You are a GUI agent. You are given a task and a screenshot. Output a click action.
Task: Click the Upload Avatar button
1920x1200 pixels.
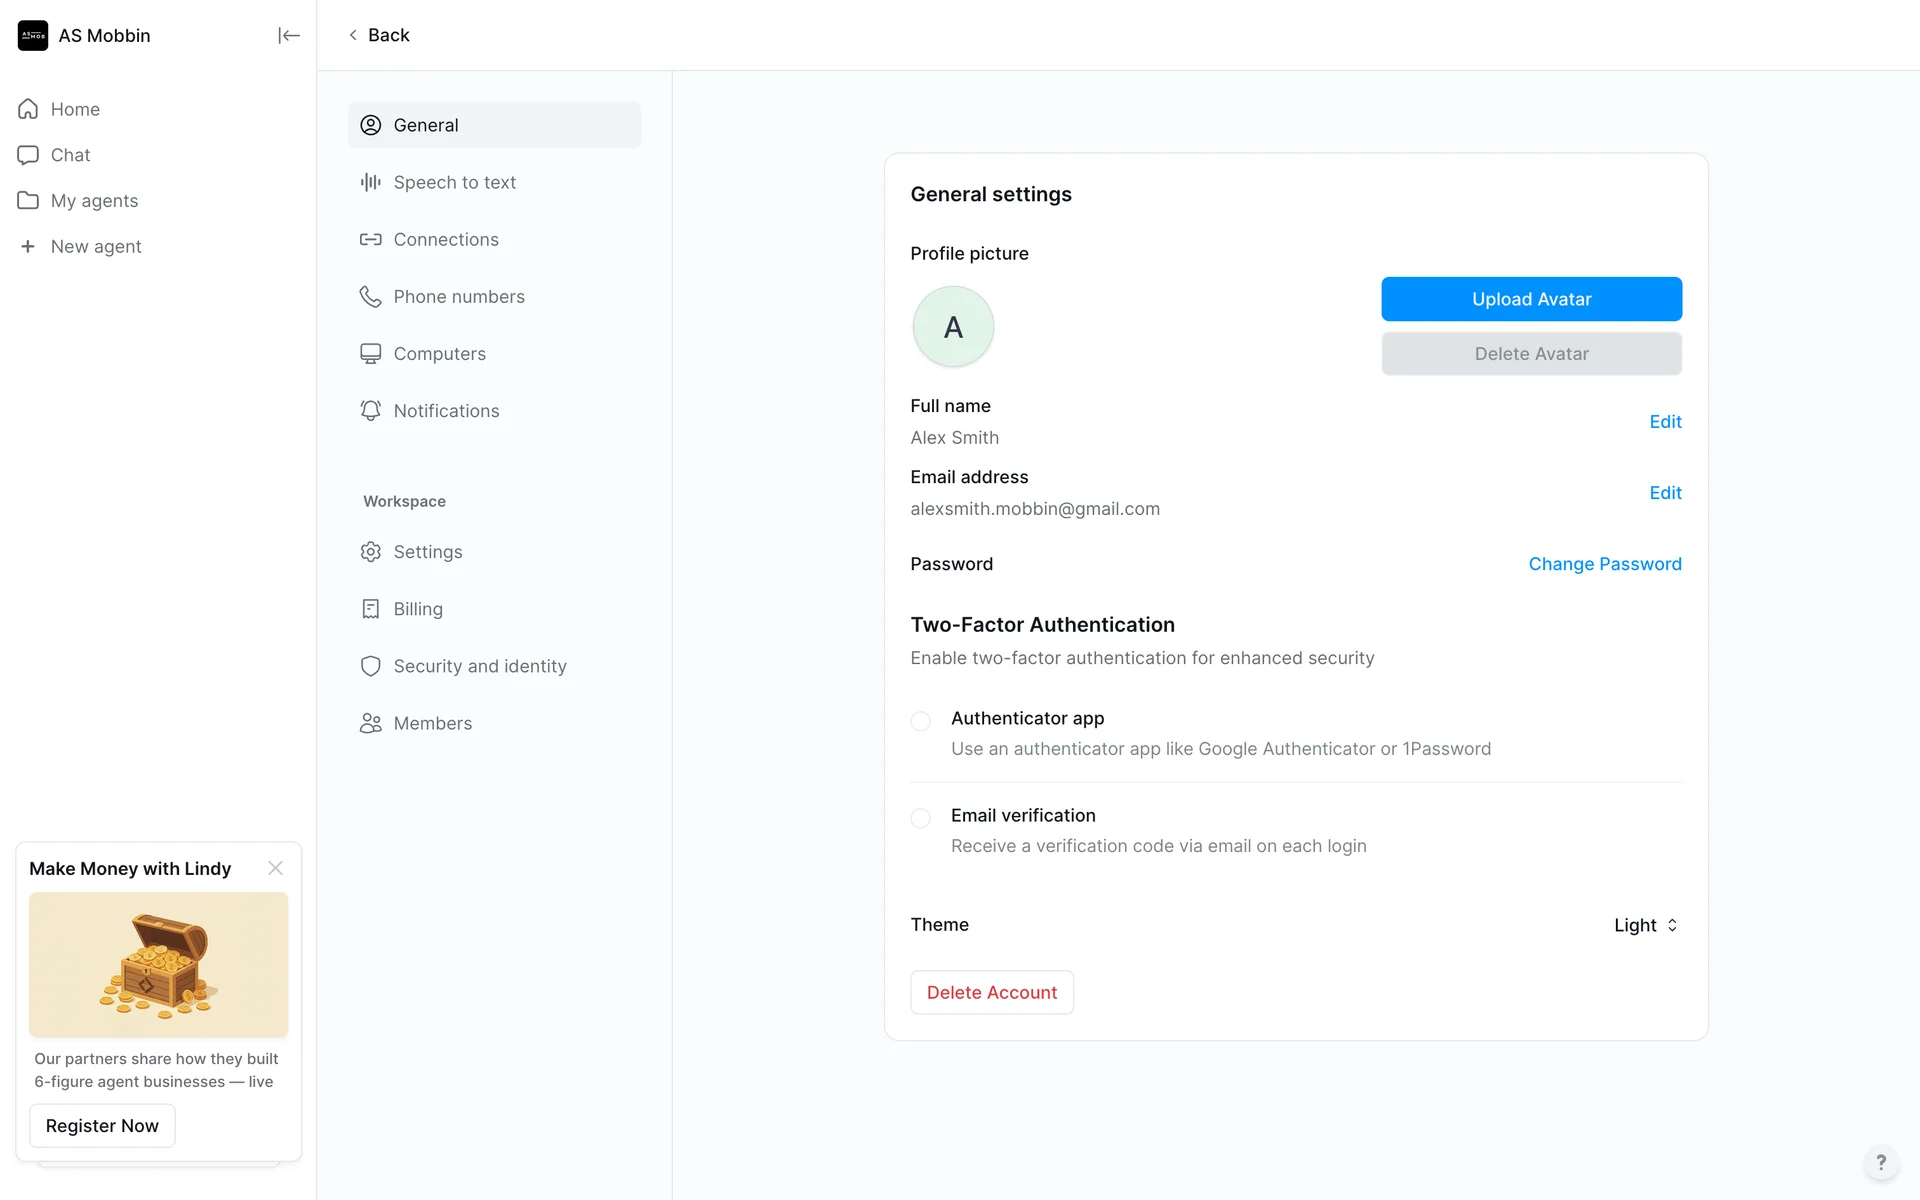pos(1531,299)
